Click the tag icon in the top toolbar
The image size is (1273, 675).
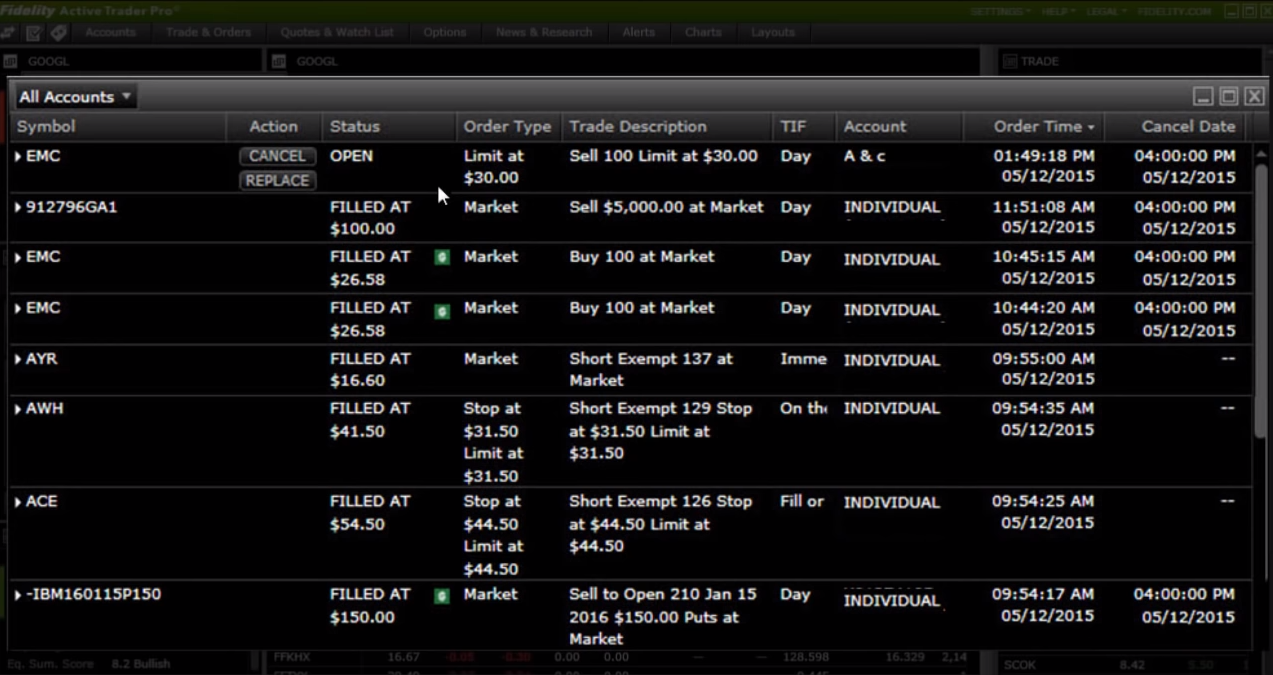[59, 33]
